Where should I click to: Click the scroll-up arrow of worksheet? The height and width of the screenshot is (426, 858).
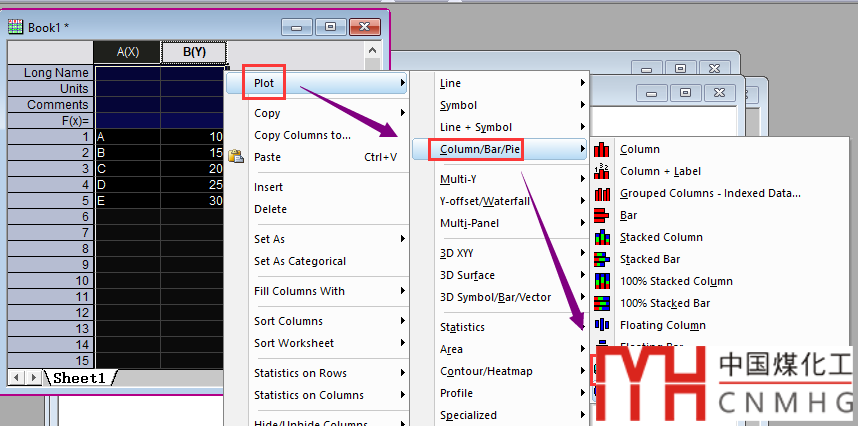point(373,50)
